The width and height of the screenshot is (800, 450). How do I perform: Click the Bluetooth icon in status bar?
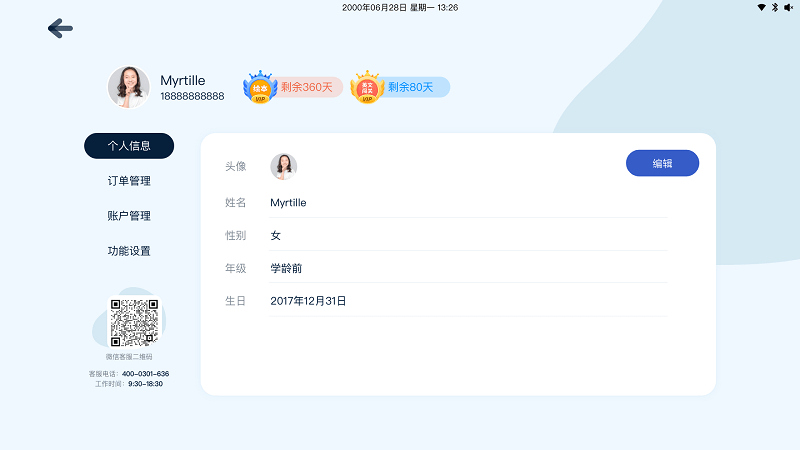pyautogui.click(x=774, y=7)
